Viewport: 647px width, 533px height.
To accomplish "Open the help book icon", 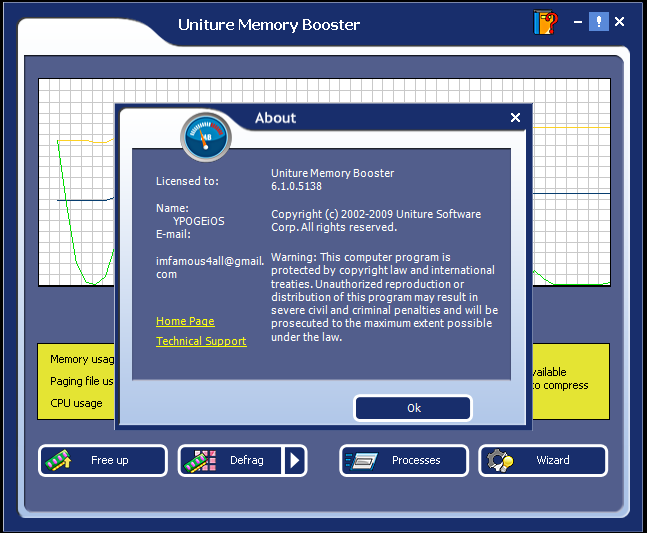I will click(x=545, y=22).
